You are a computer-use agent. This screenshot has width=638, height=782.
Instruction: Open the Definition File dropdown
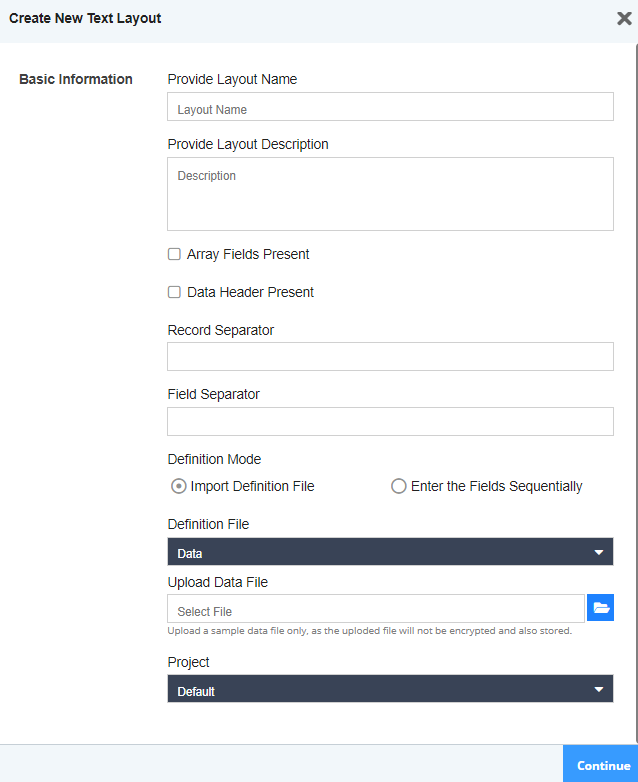(390, 552)
